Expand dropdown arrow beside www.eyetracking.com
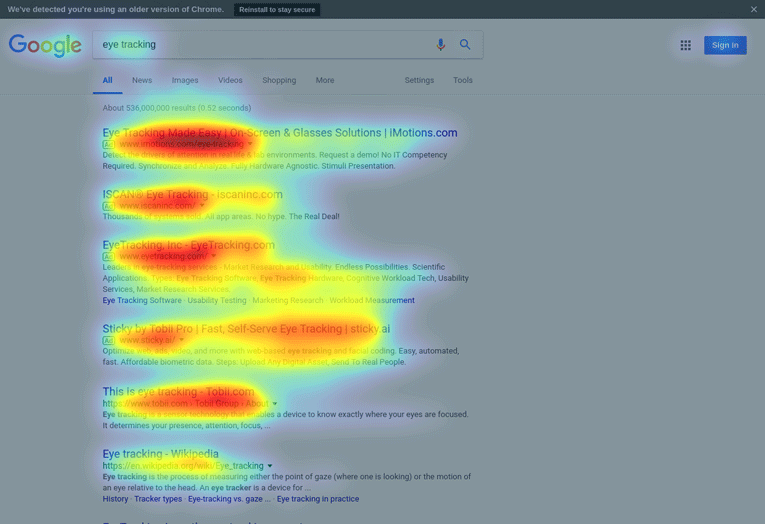This screenshot has width=765, height=524. pyautogui.click(x=213, y=256)
